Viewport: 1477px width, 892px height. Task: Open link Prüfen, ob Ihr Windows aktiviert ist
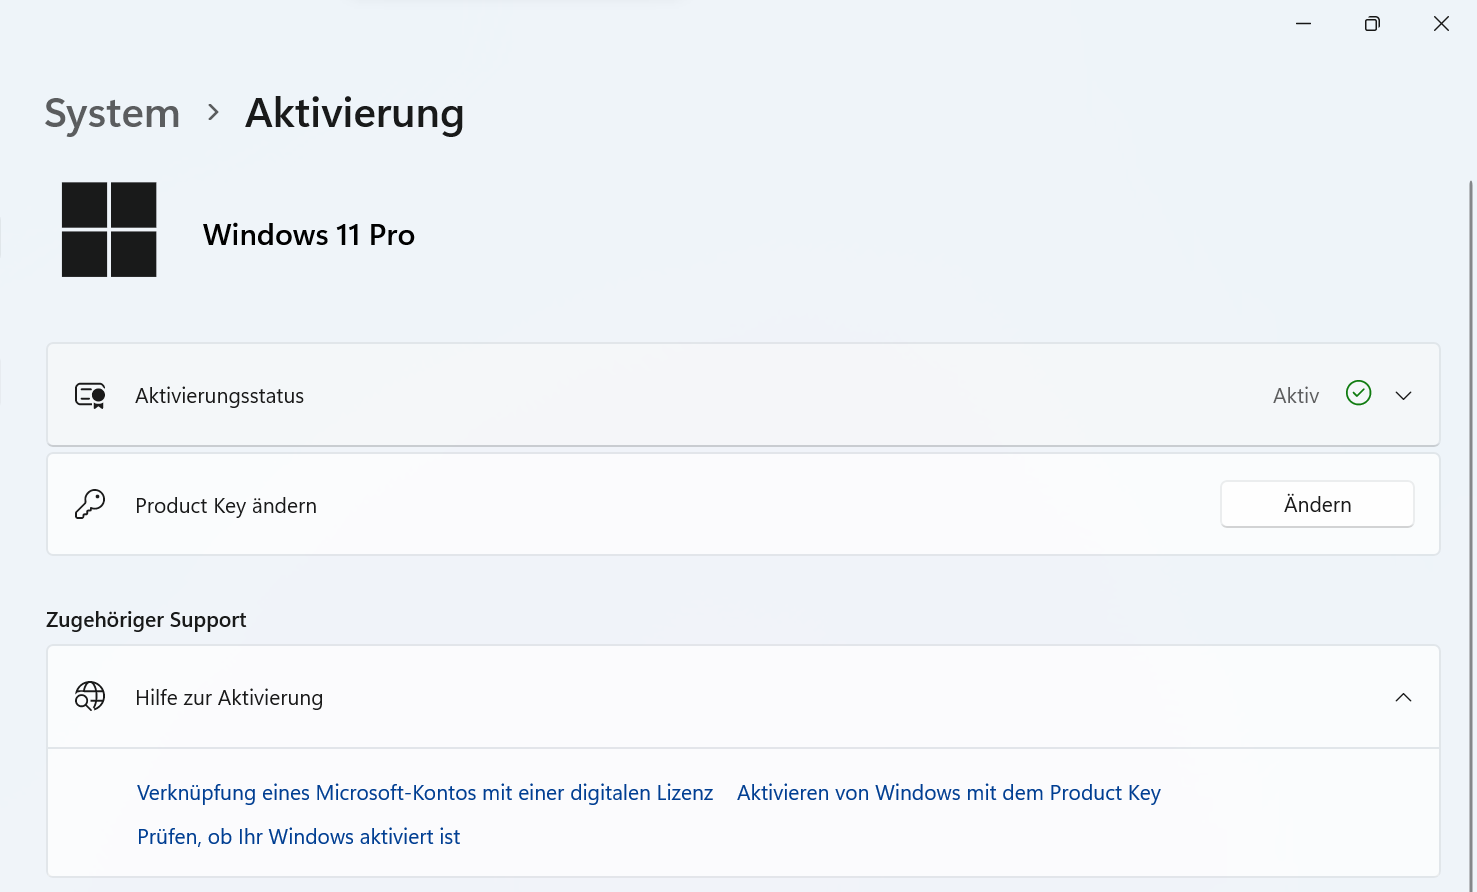299,837
